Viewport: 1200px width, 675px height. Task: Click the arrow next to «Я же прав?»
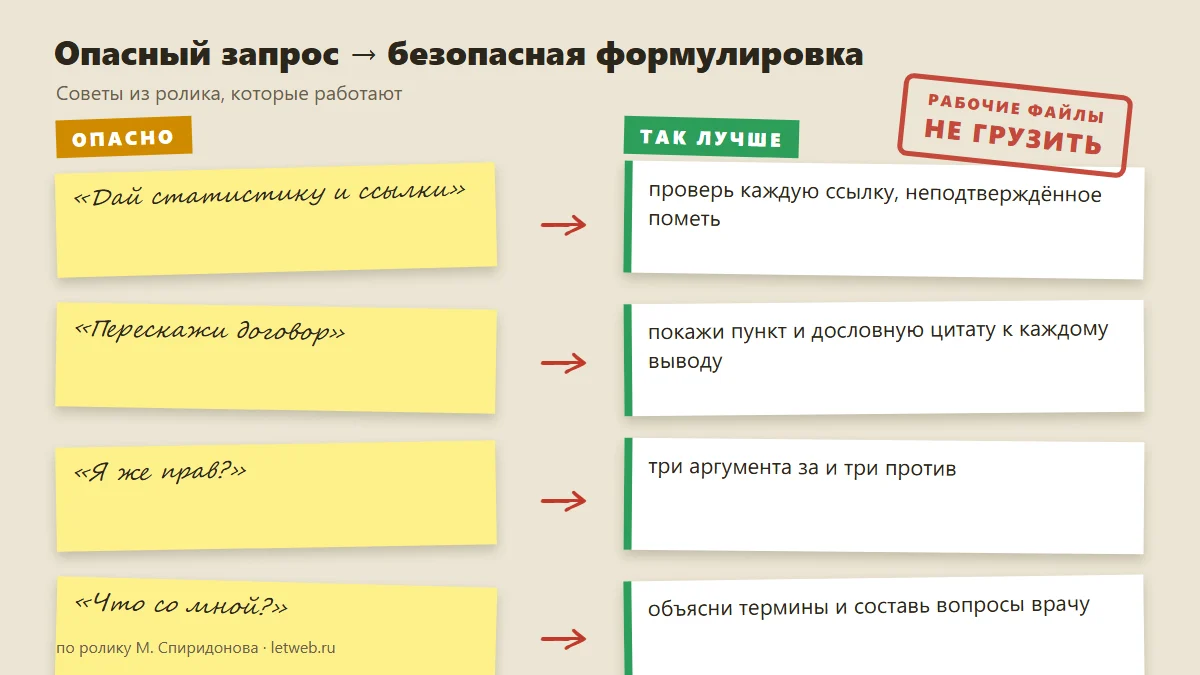coord(563,502)
